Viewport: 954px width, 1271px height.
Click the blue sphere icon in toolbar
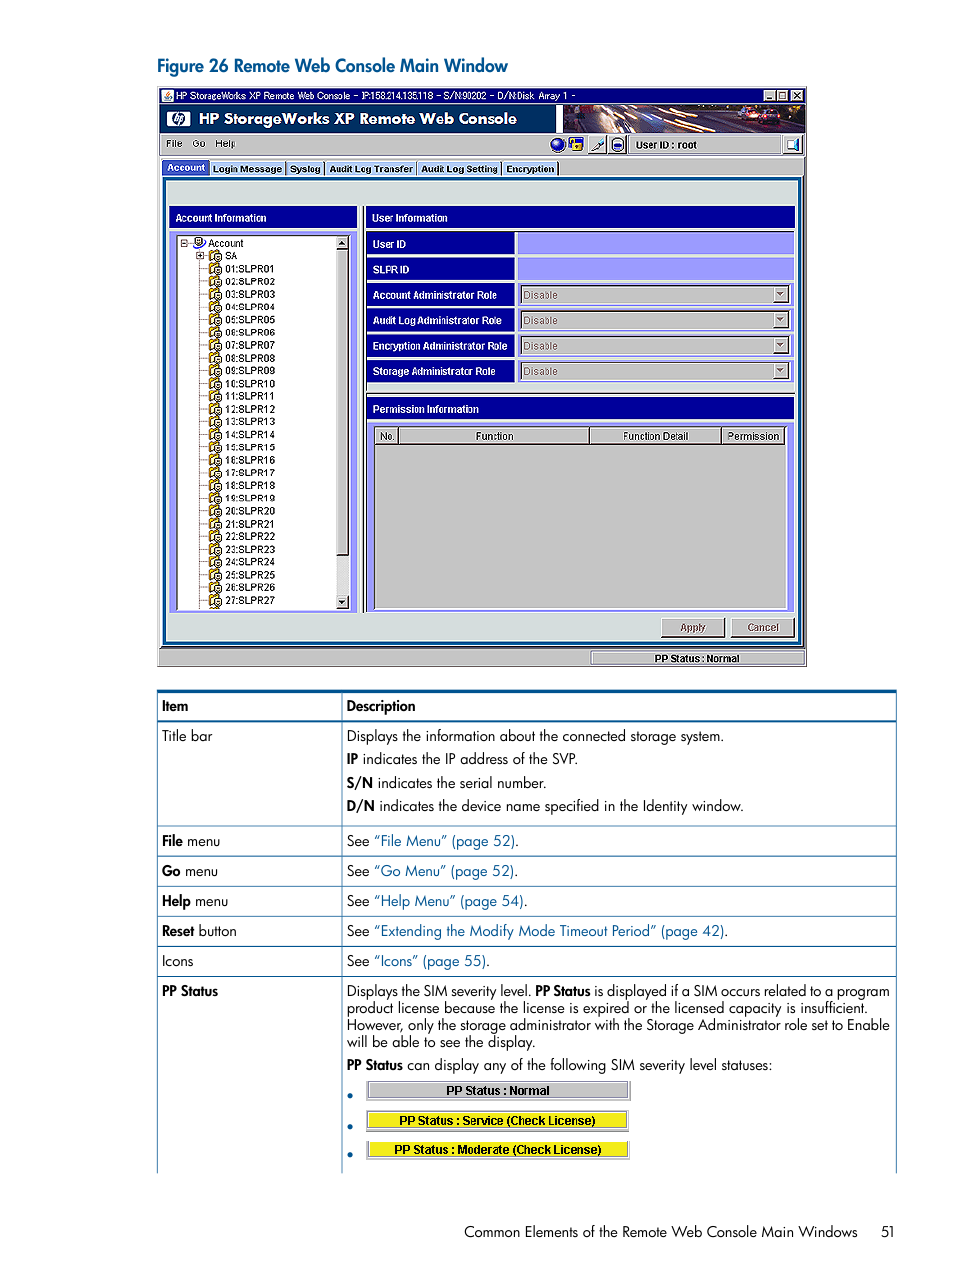558,145
